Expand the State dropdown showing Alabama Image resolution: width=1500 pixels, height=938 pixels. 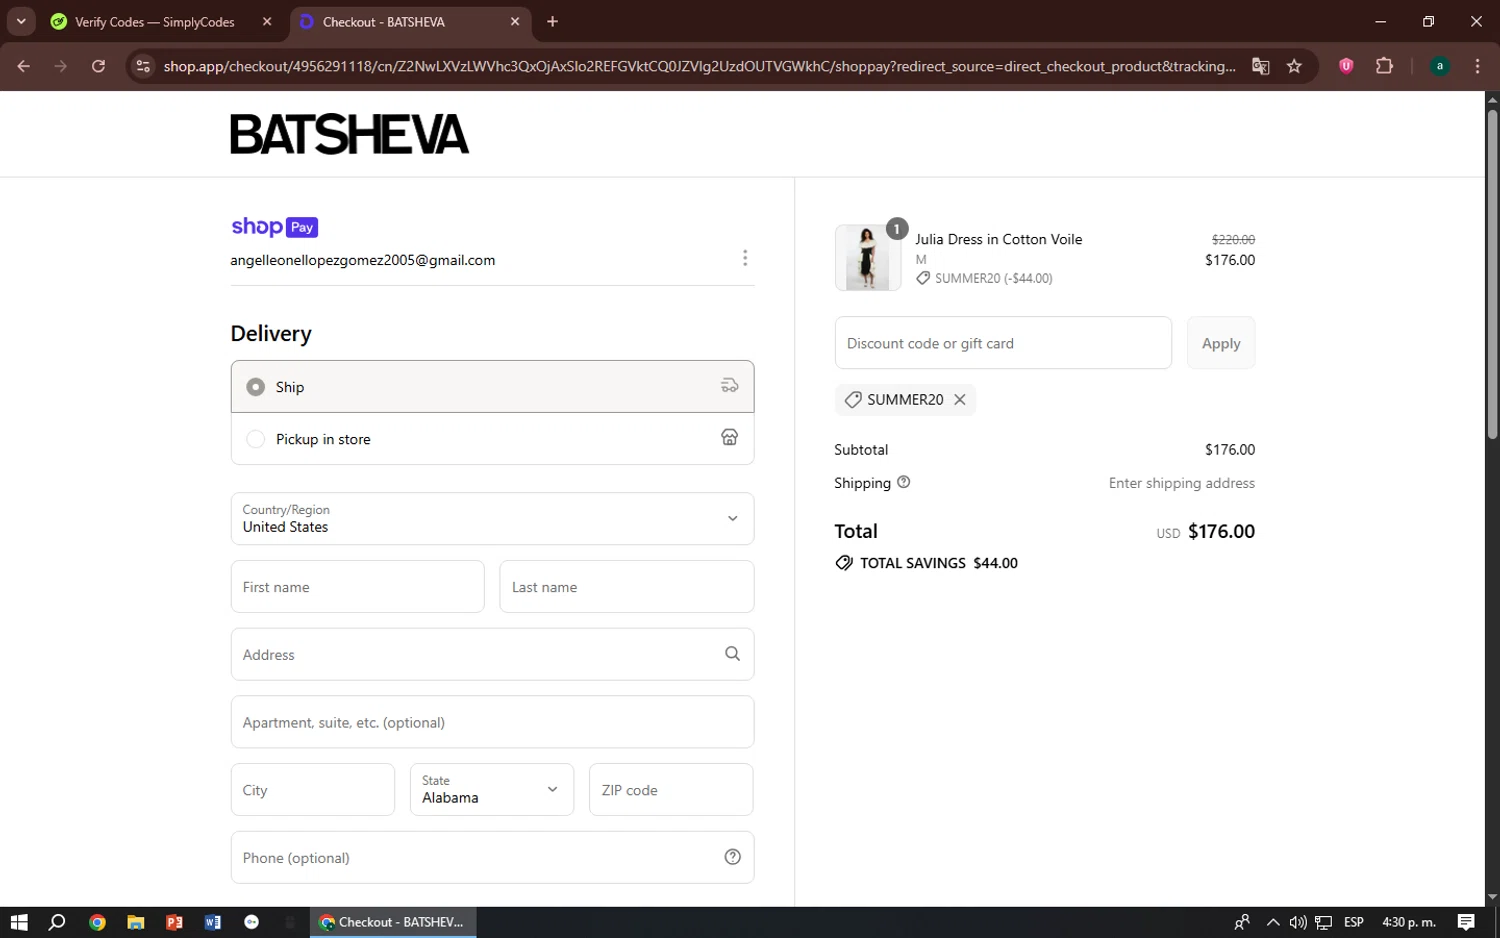pyautogui.click(x=492, y=790)
